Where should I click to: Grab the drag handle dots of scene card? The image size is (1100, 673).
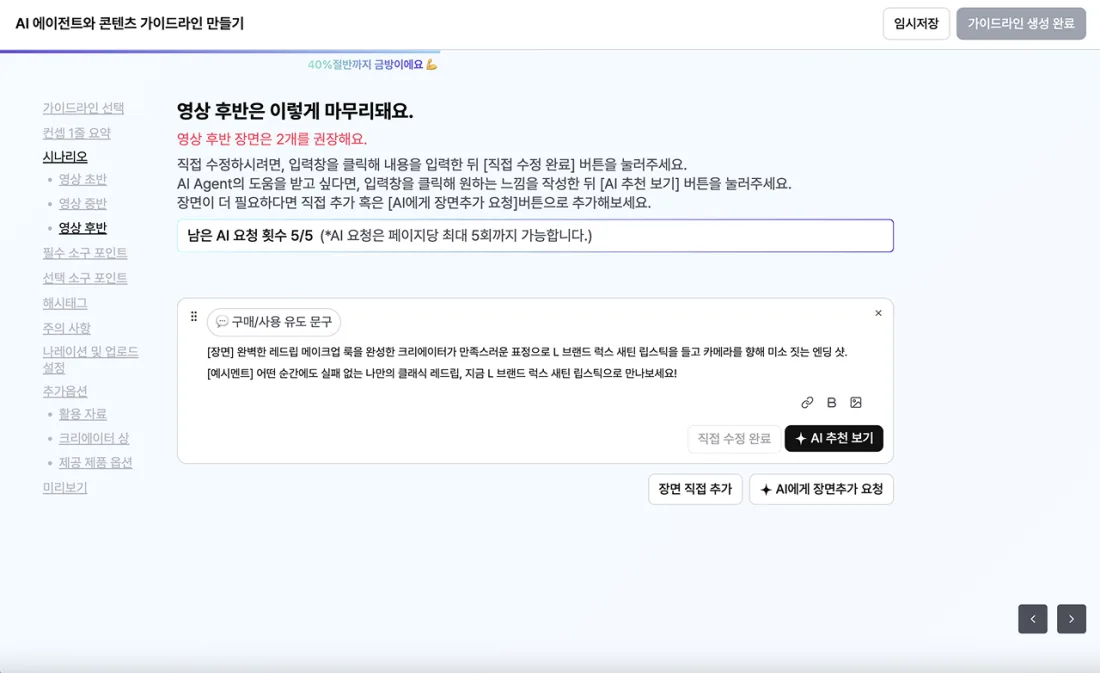pos(194,316)
